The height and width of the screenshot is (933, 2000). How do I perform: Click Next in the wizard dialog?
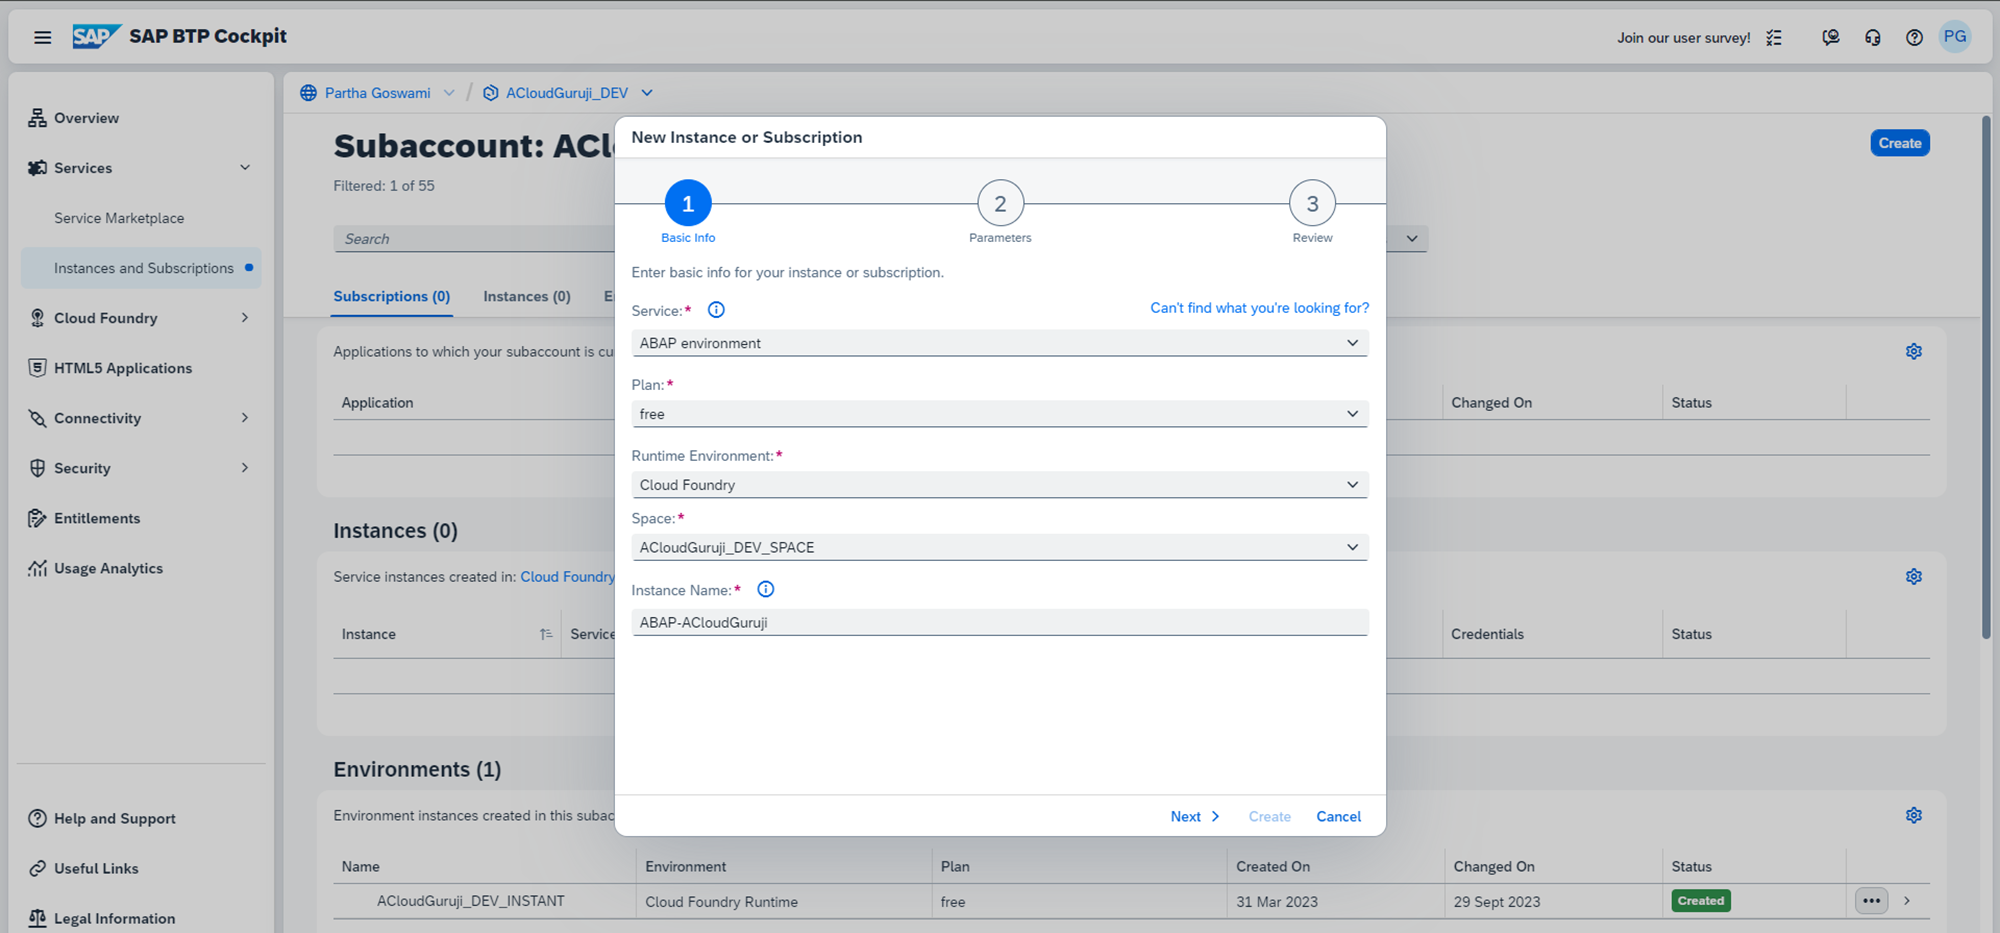click(1194, 817)
